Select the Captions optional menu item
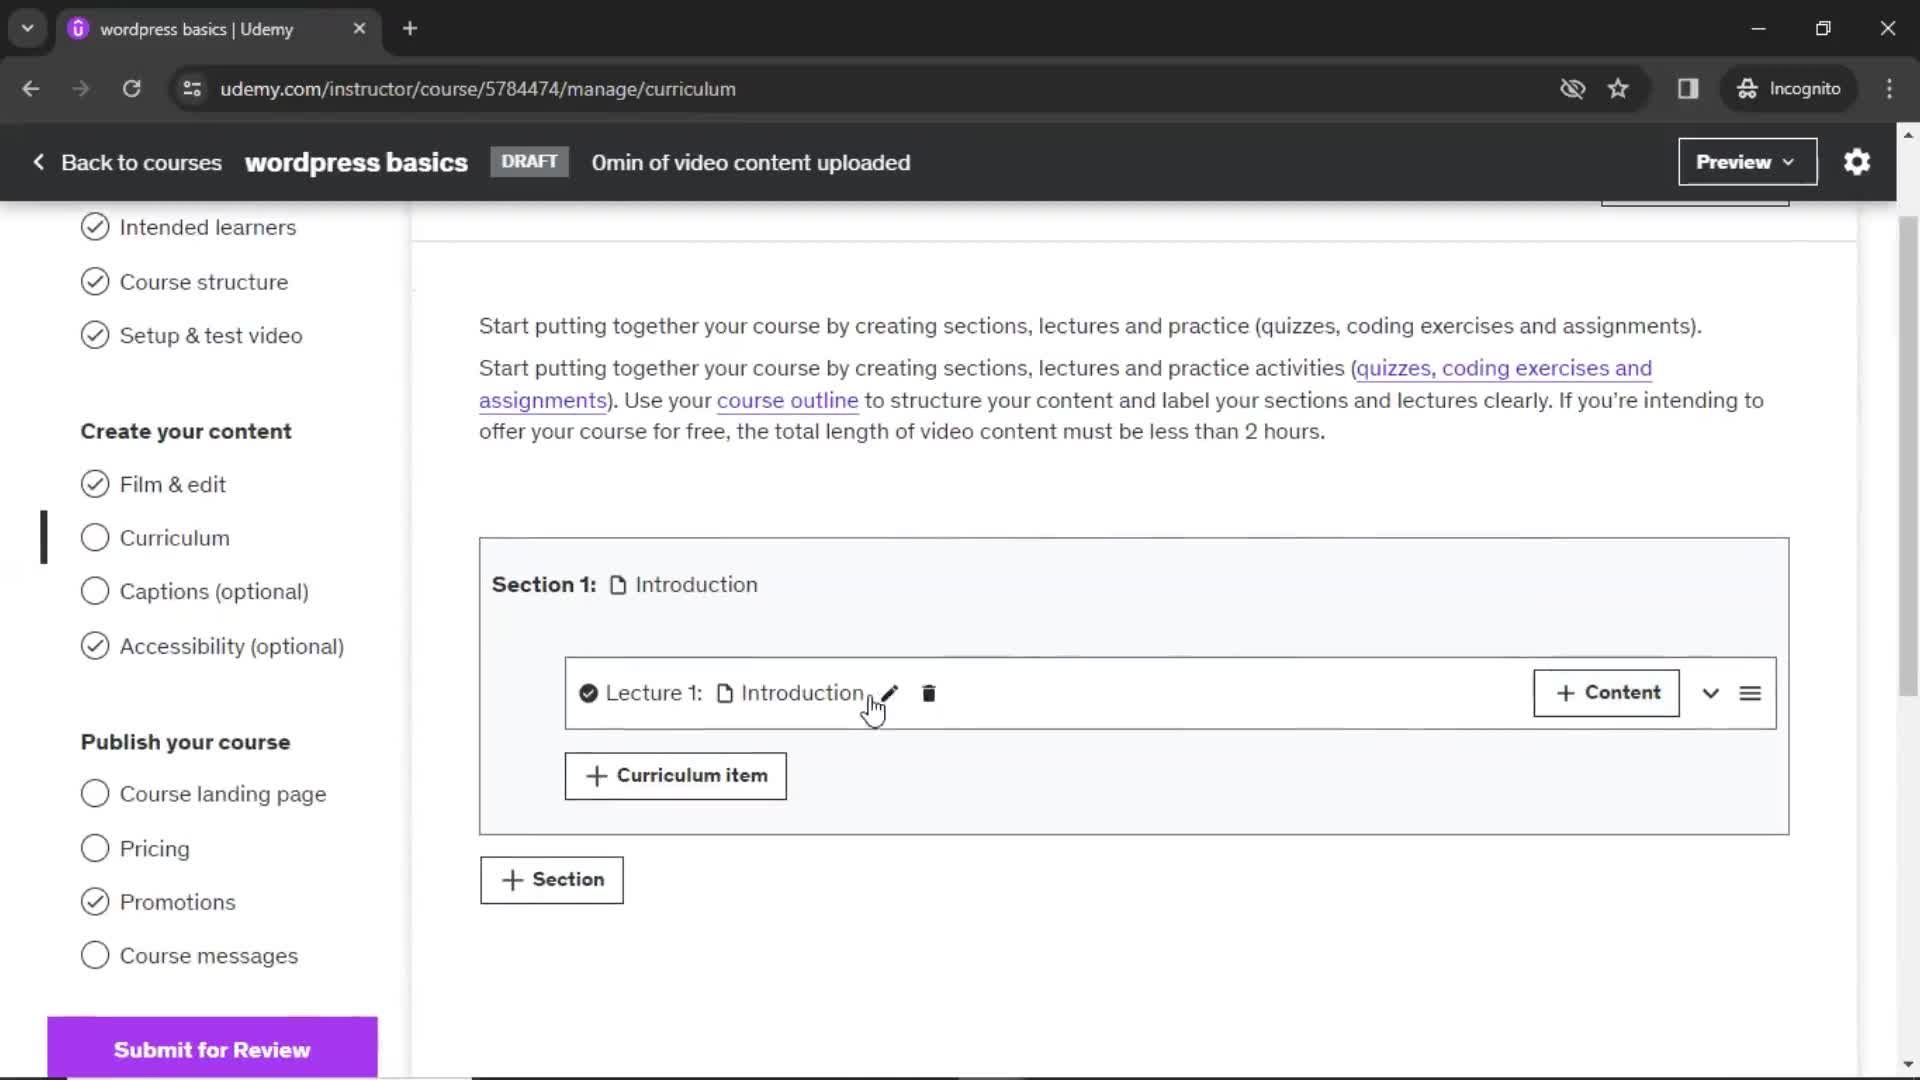 [214, 591]
